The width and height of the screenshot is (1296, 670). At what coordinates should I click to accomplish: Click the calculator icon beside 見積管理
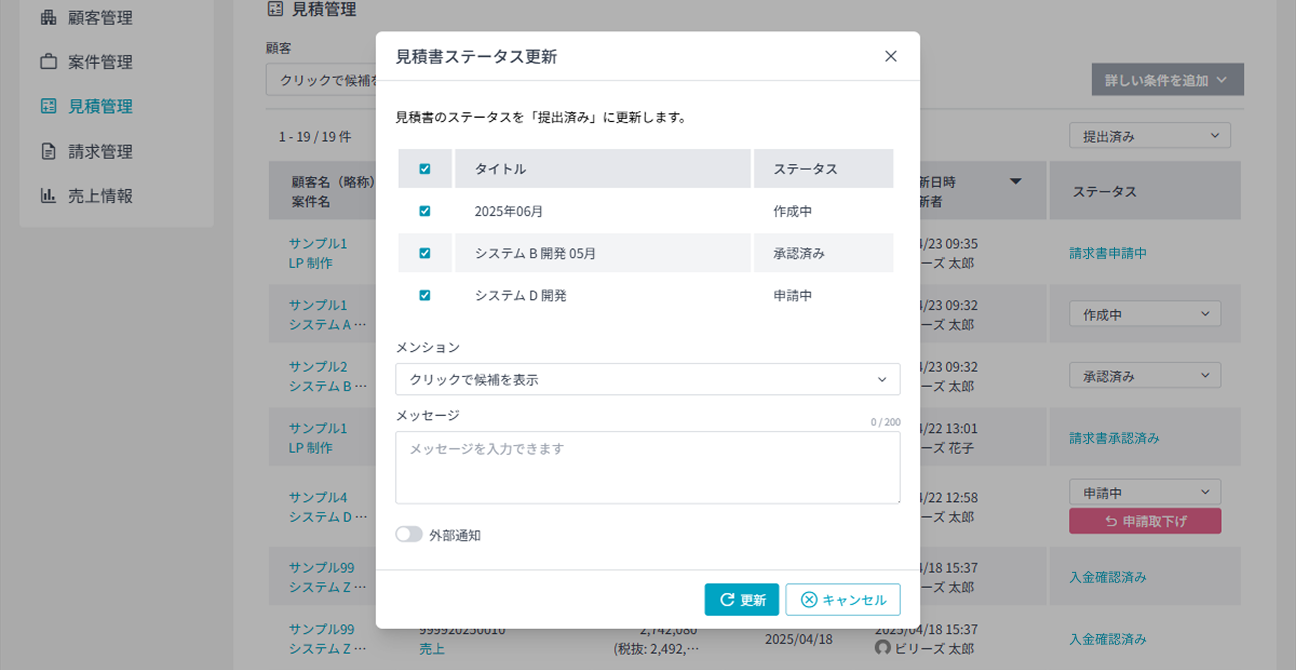point(48,106)
